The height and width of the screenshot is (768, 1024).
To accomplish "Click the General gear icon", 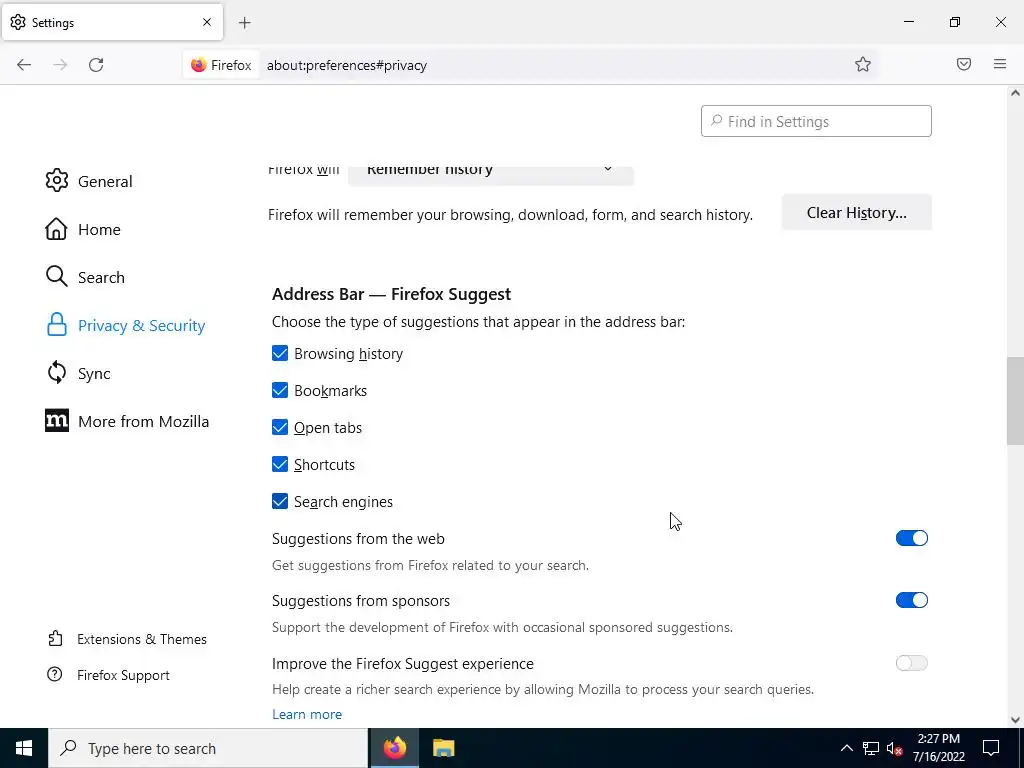I will tap(57, 181).
